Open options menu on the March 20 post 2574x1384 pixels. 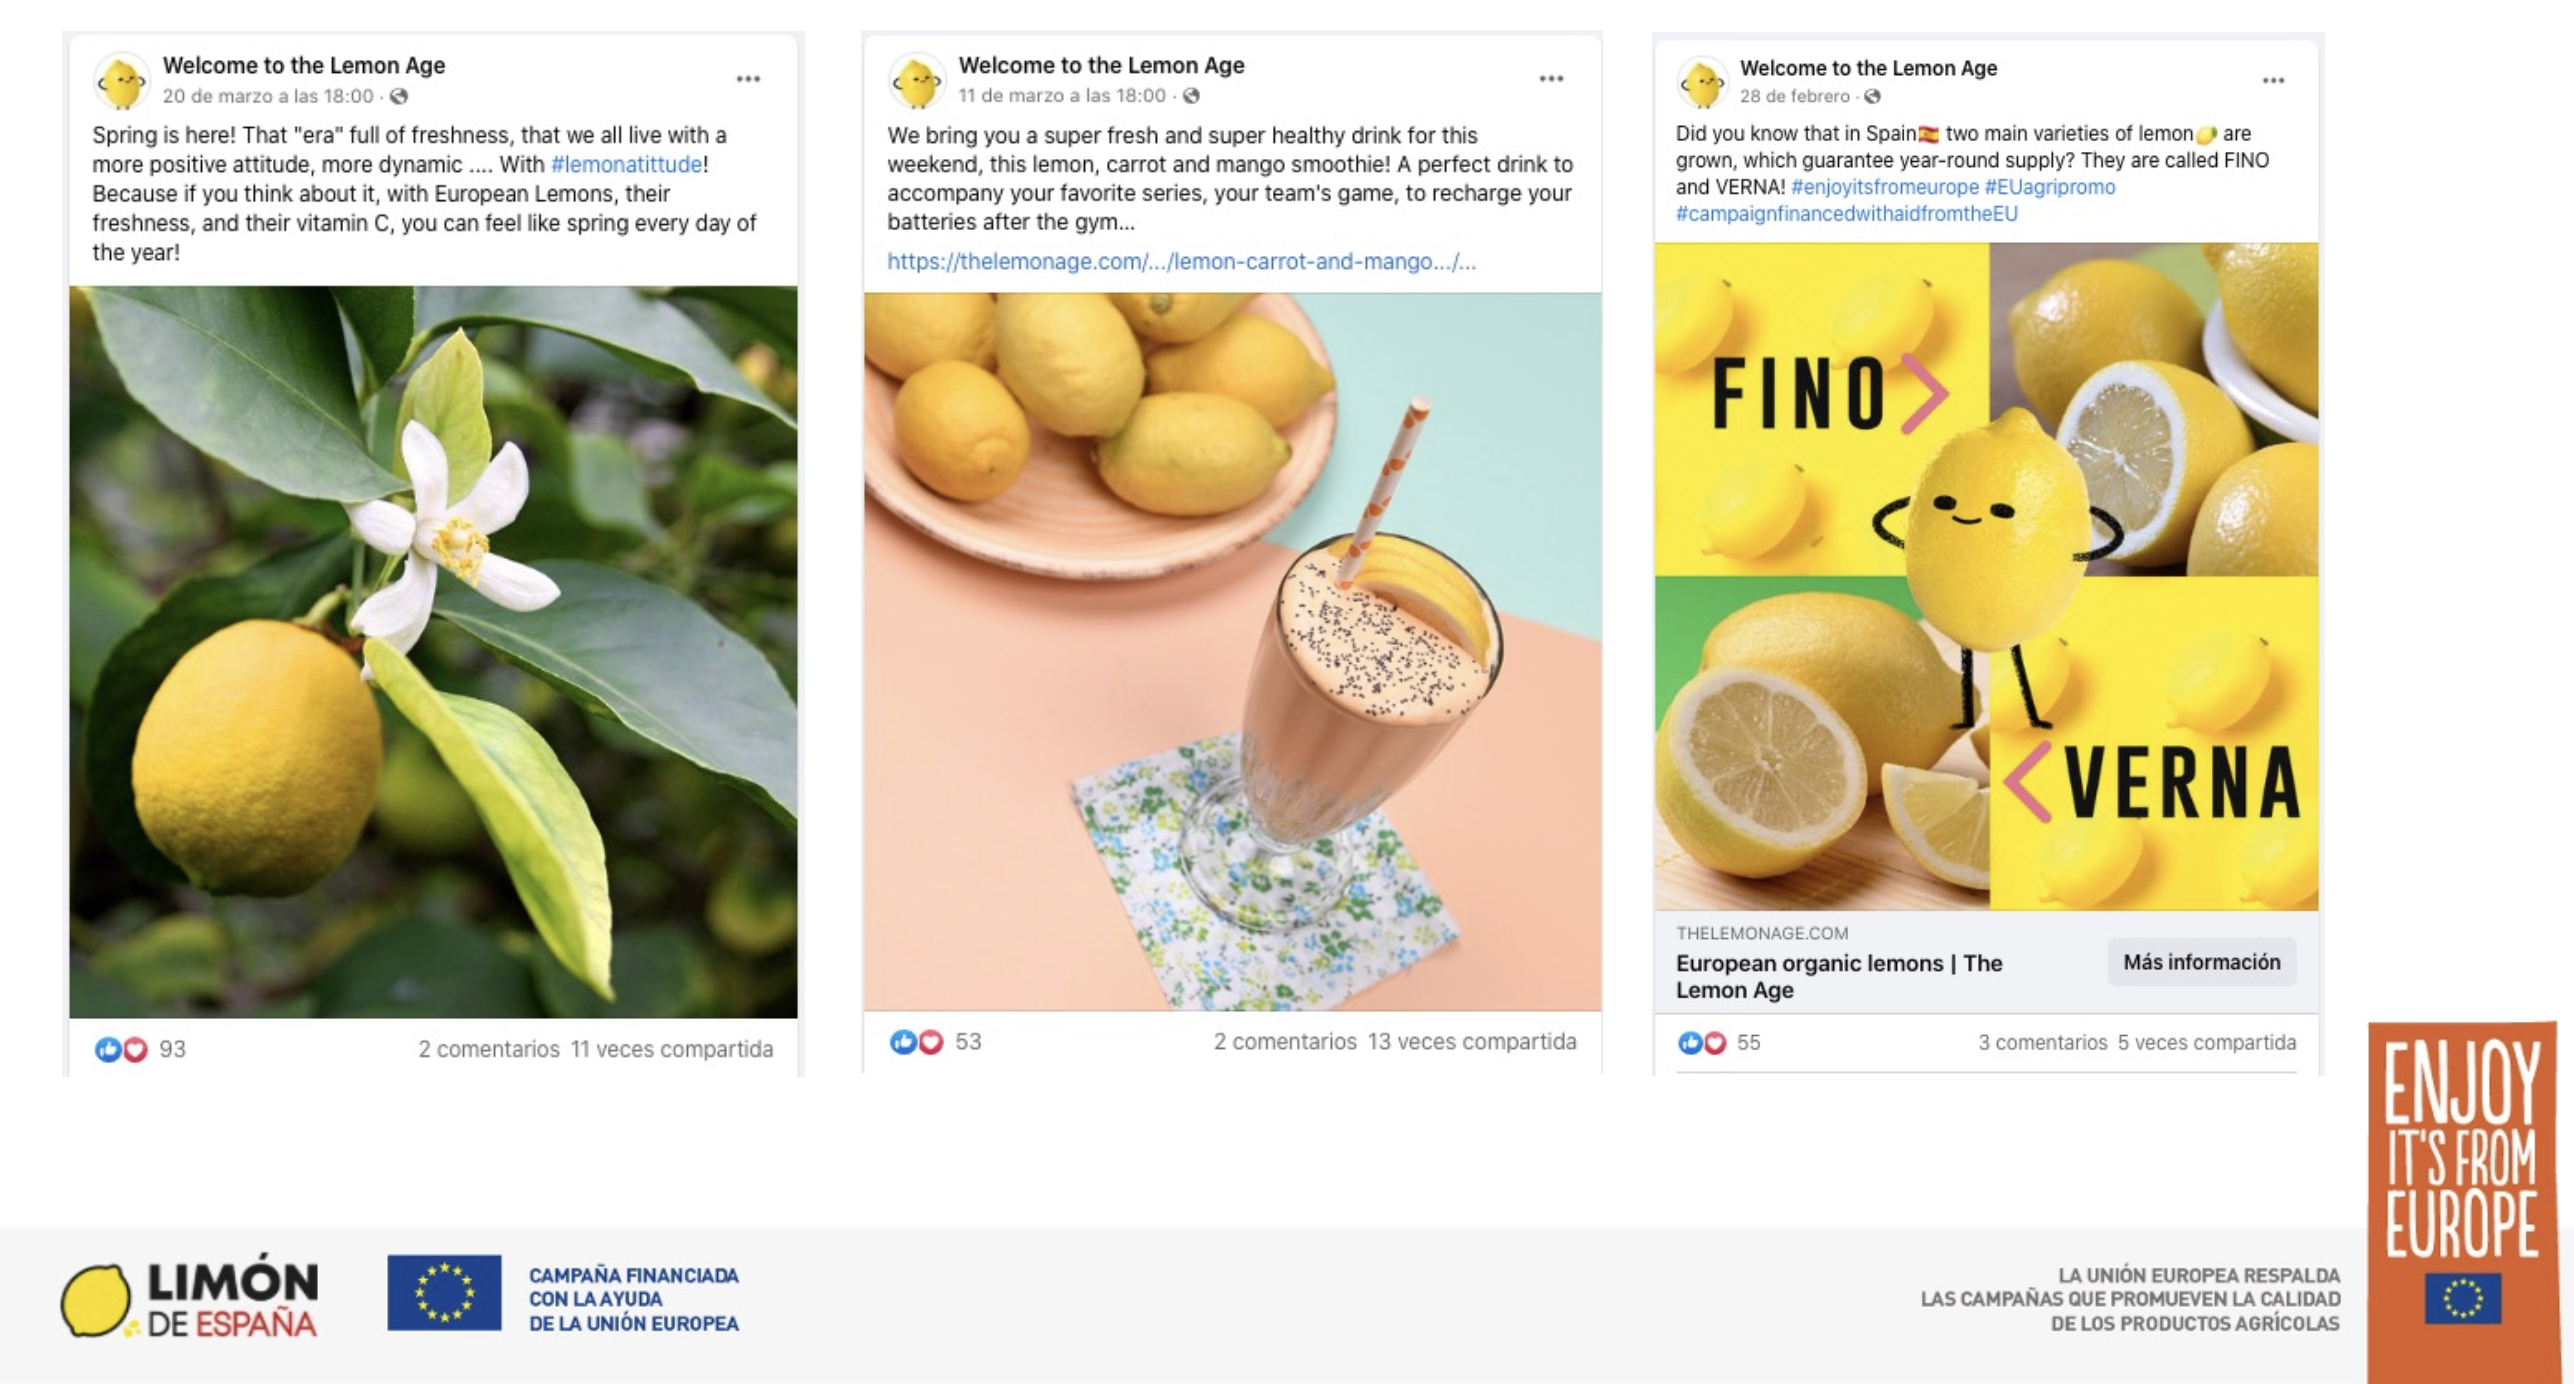[x=748, y=79]
